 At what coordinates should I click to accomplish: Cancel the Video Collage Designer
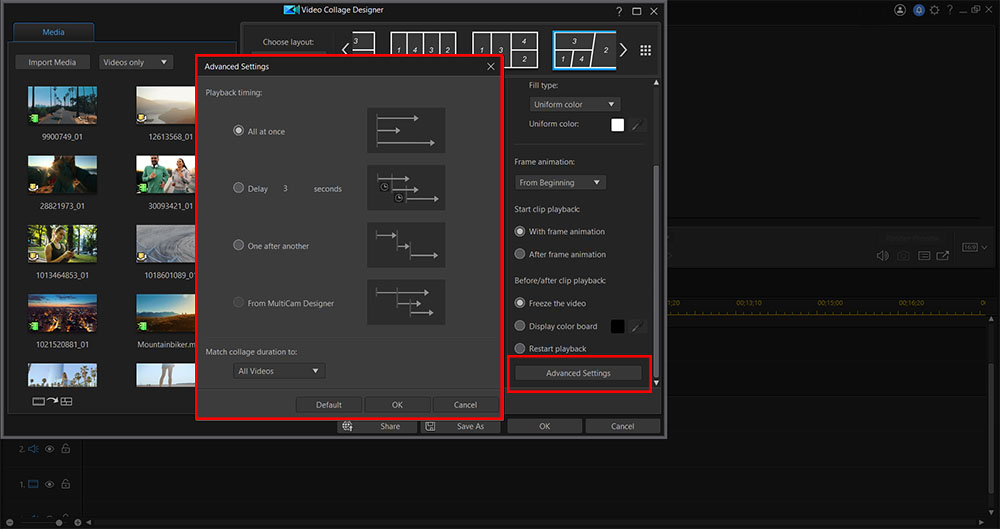pyautogui.click(x=622, y=426)
